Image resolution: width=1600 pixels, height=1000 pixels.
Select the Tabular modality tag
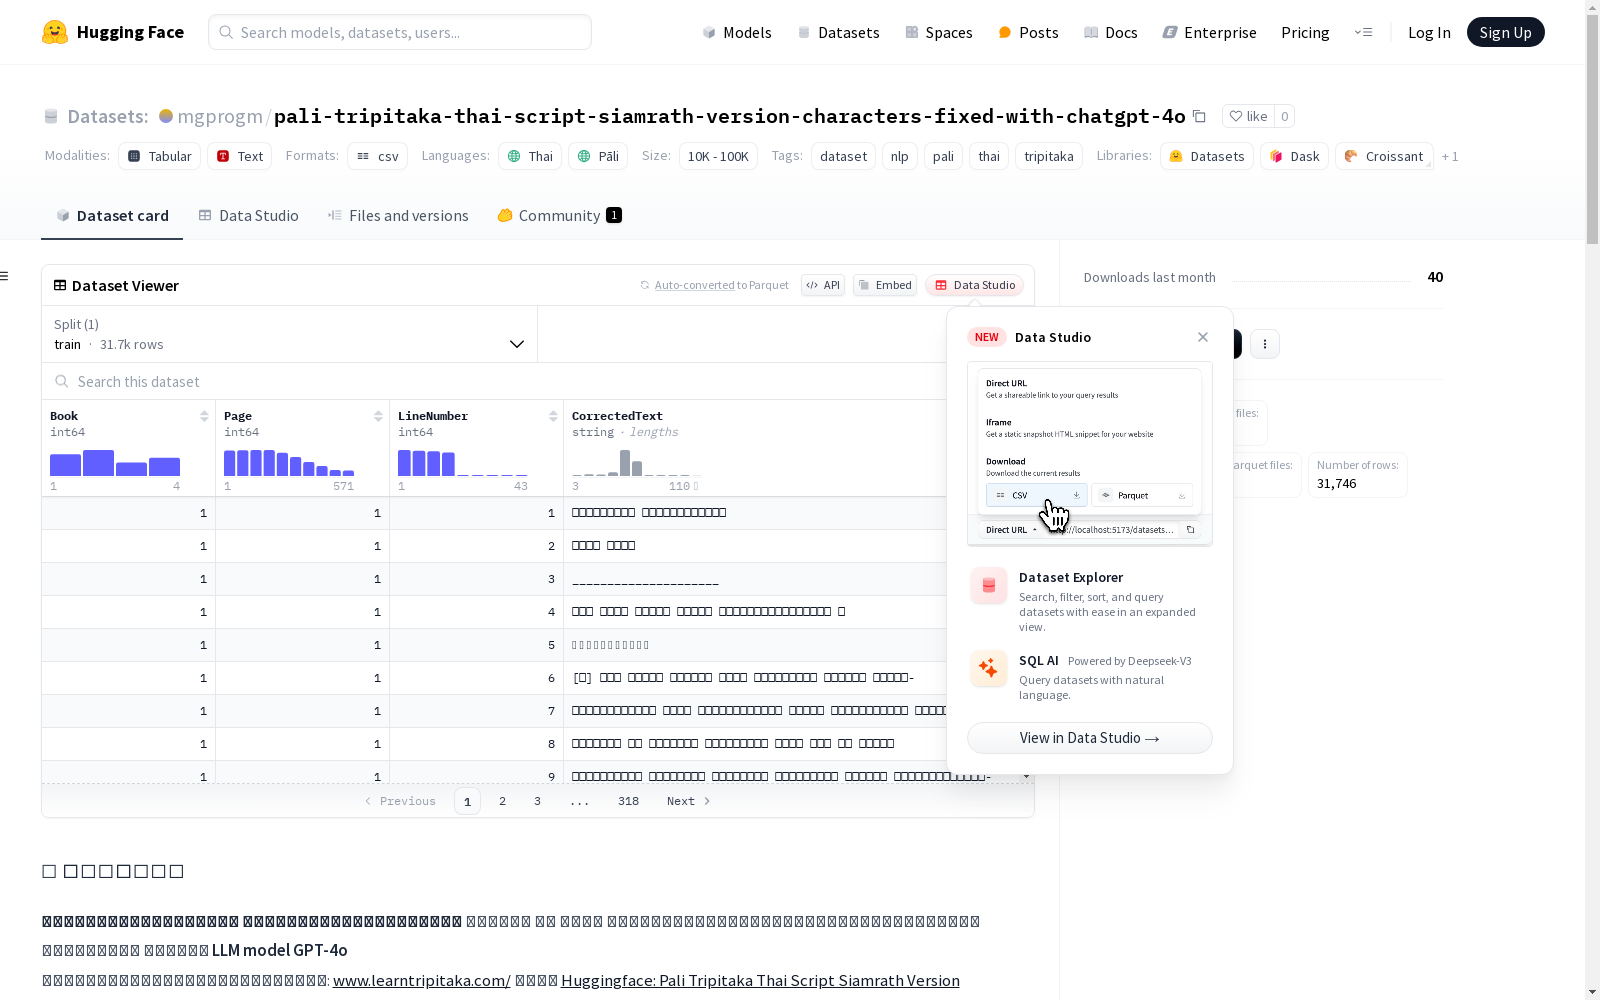click(x=160, y=156)
